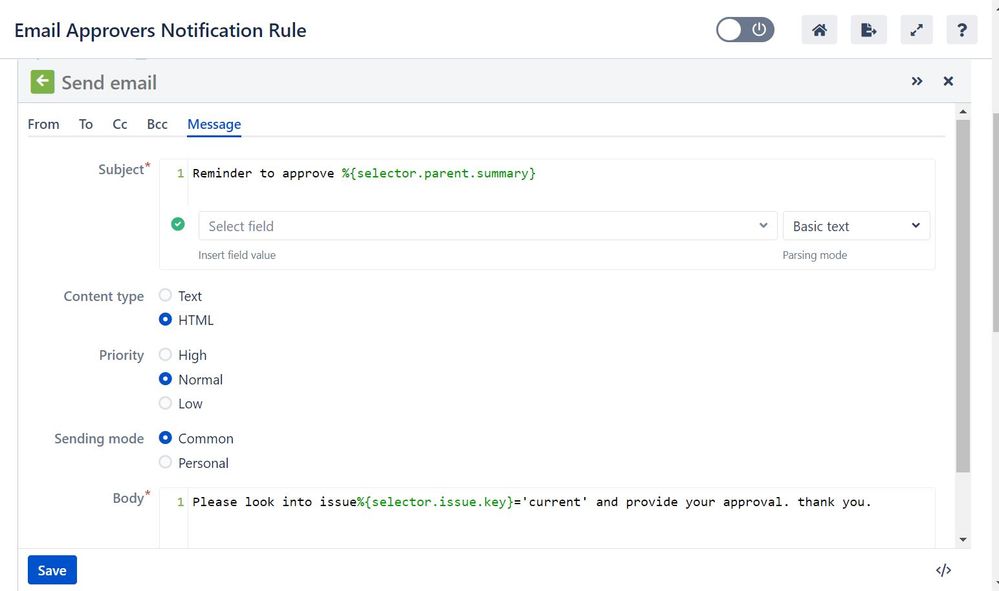
Task: Collapse panel with double chevron icon
Action: coord(917,81)
